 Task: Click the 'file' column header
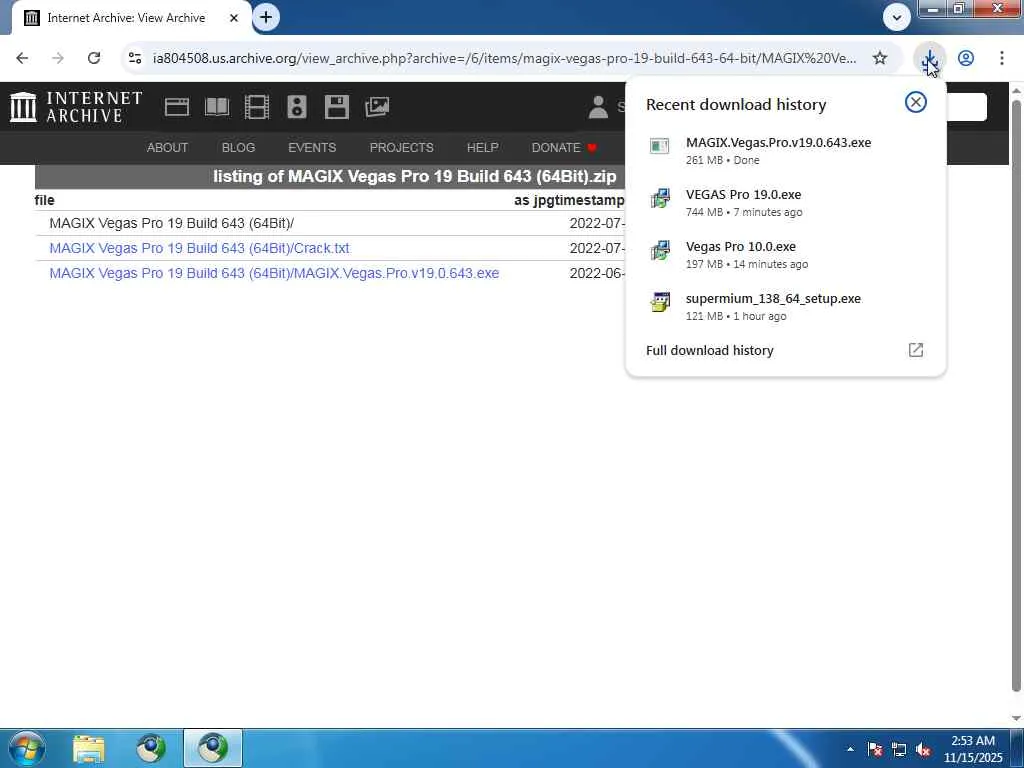tap(44, 200)
